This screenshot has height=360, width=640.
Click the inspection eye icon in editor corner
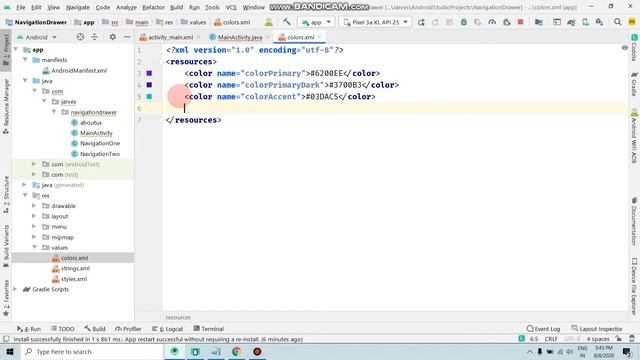(624, 48)
